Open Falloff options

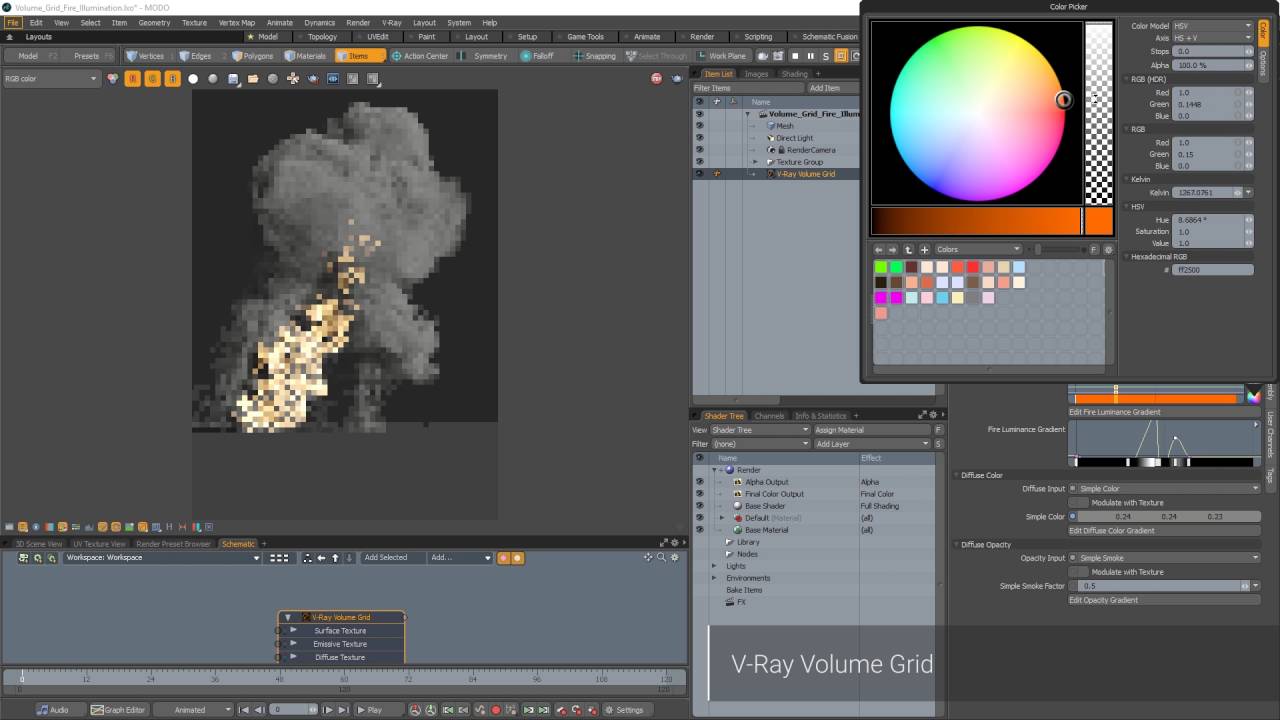tap(537, 56)
